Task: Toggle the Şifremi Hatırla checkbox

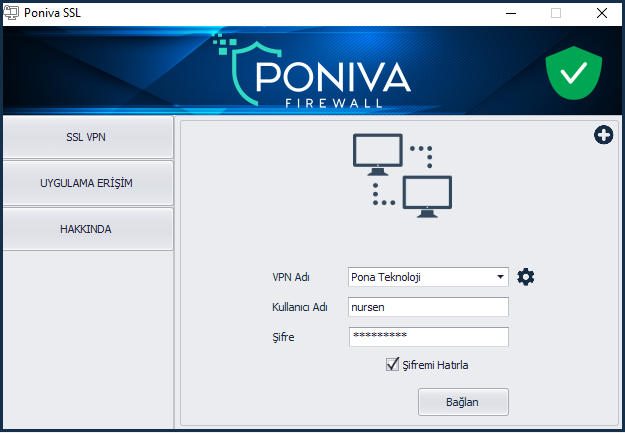Action: 392,364
